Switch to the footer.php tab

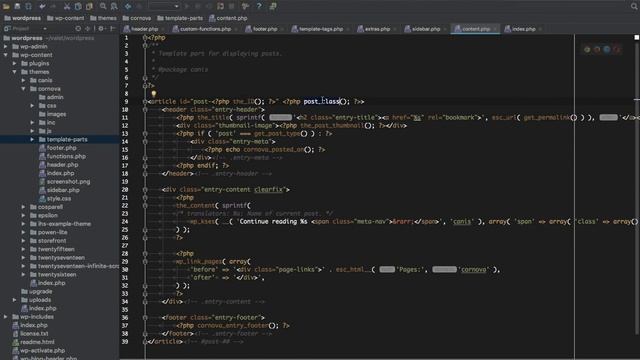(264, 29)
